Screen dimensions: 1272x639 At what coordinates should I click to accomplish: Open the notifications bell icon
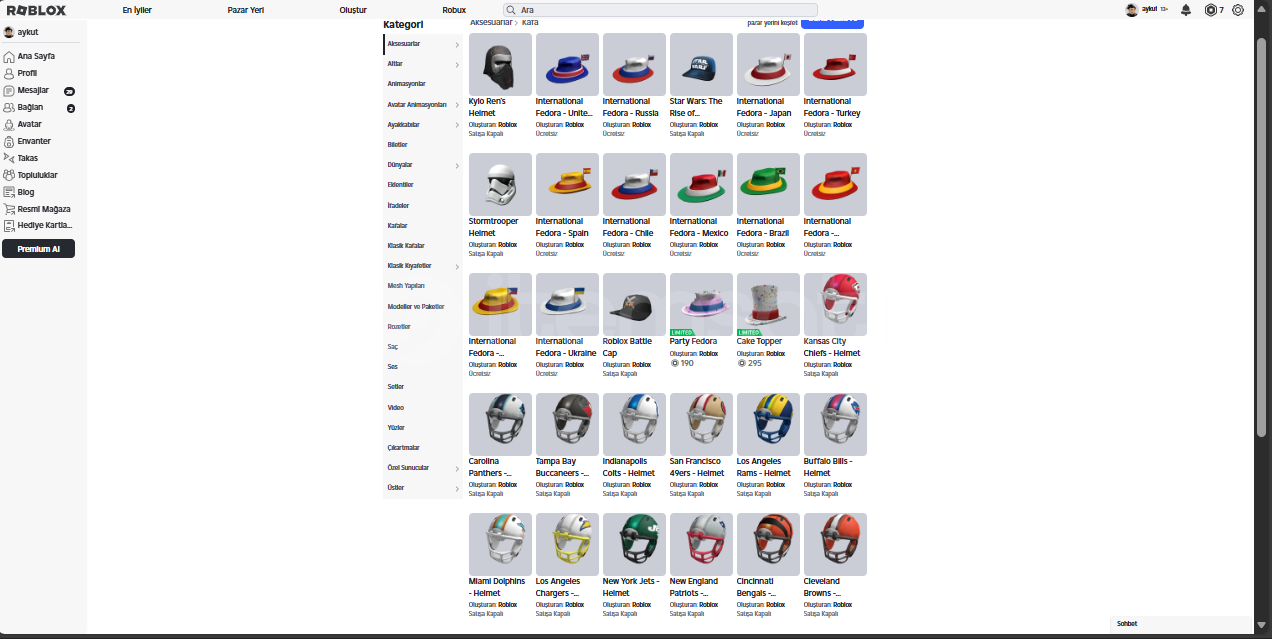tap(1186, 10)
